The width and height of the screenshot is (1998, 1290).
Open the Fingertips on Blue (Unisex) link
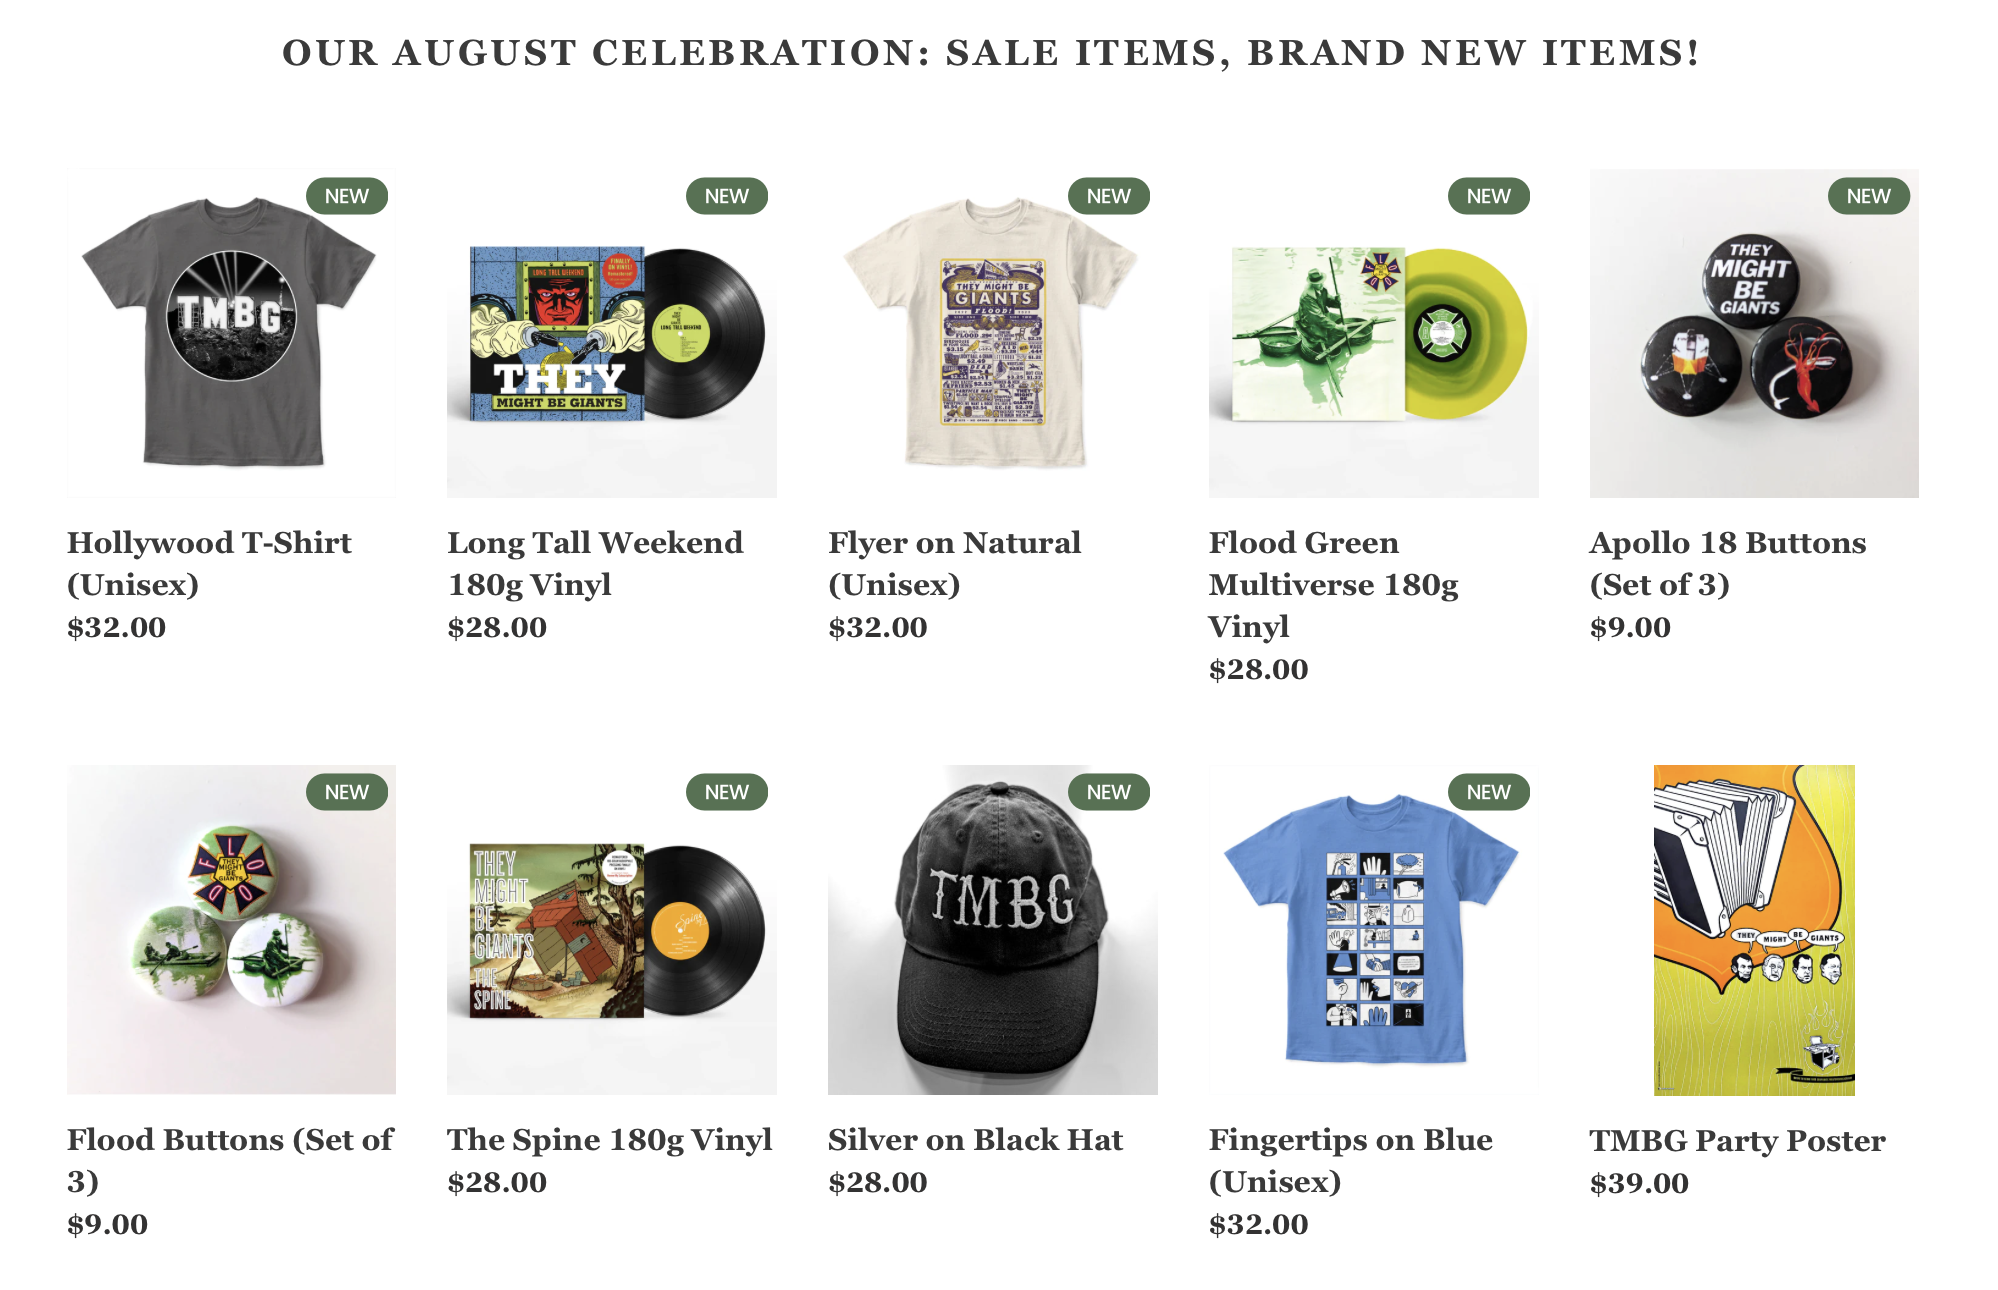pos(1350,1160)
